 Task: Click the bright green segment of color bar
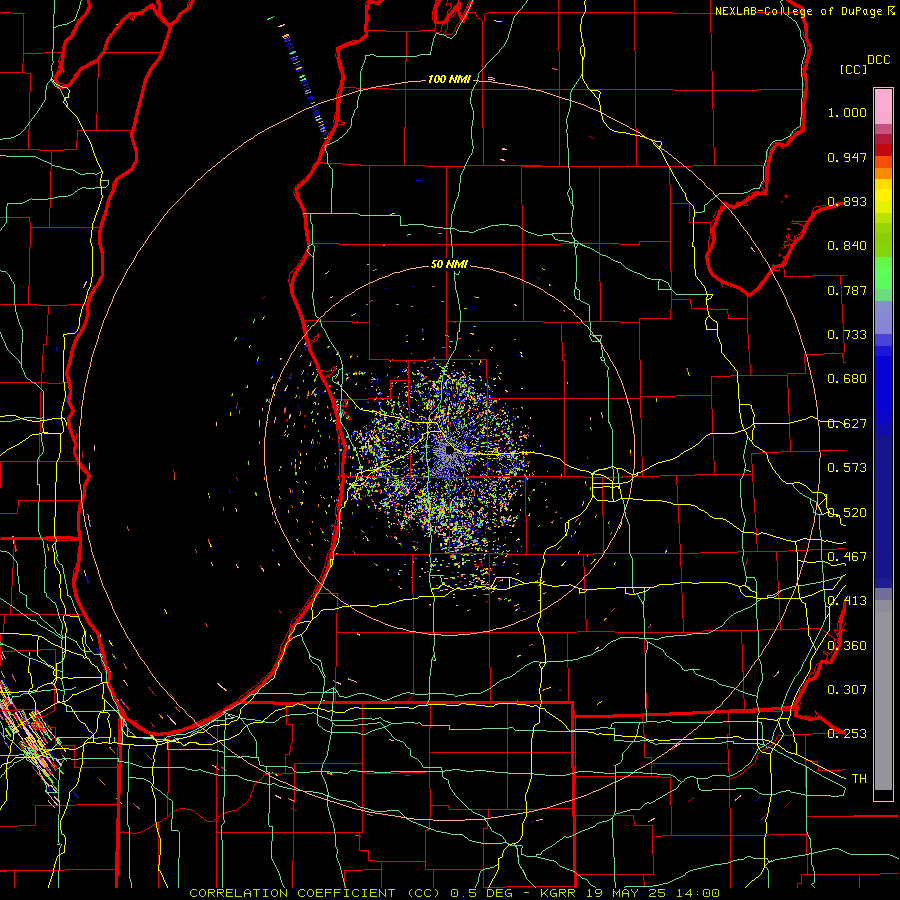pyautogui.click(x=883, y=273)
